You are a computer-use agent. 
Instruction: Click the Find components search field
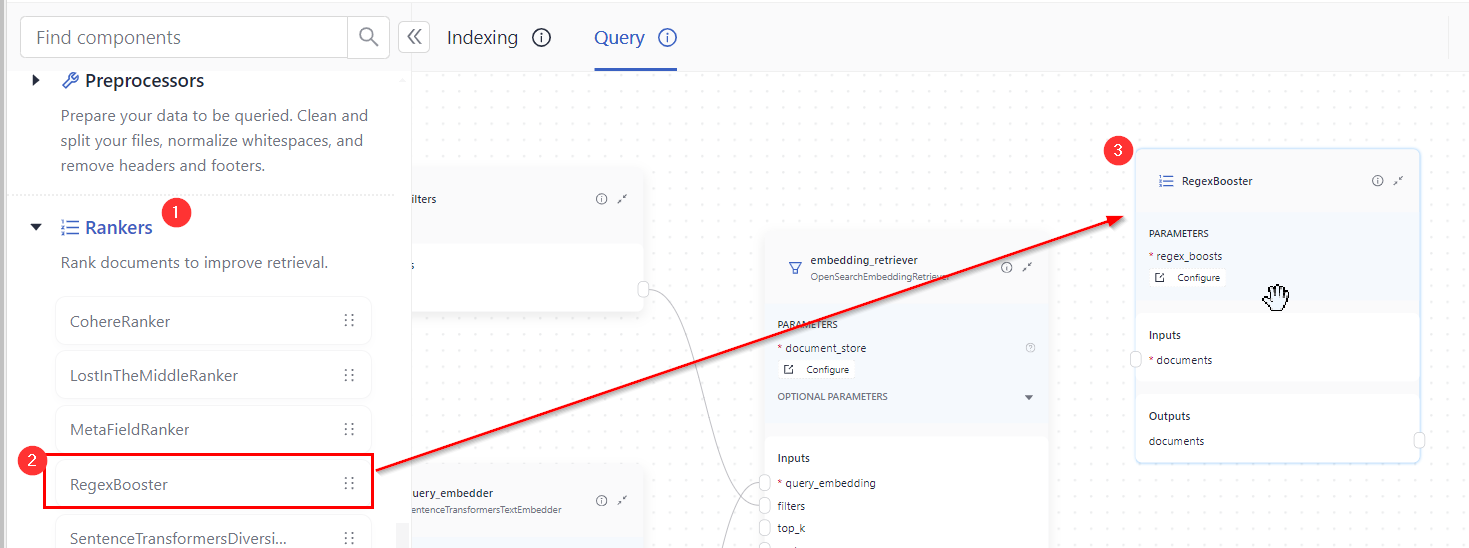(184, 37)
